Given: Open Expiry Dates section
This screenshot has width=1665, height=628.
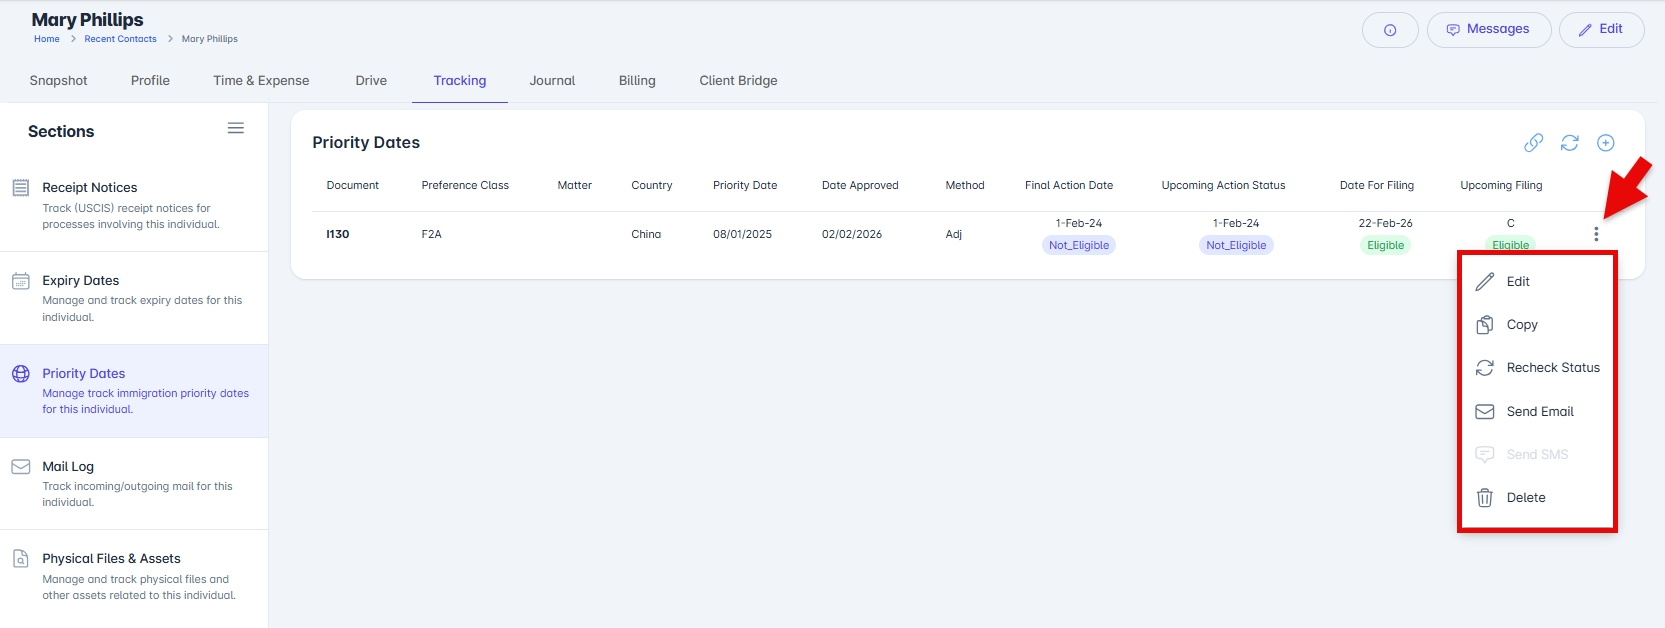Looking at the screenshot, I should pos(134,298).
